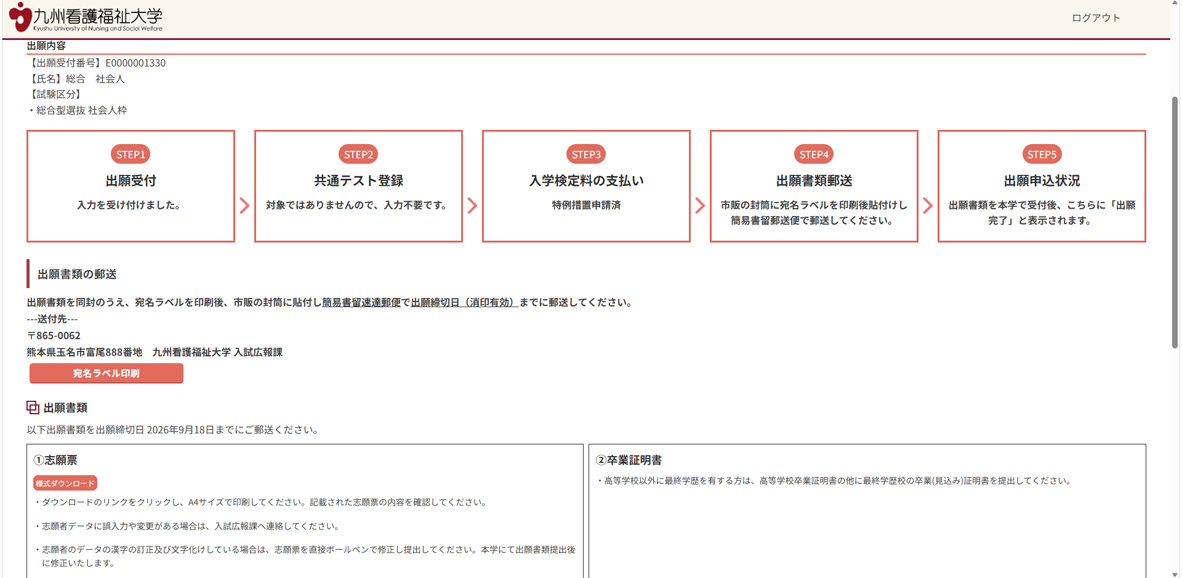
Task: Click the STEP5 badge
Action: [1042, 154]
